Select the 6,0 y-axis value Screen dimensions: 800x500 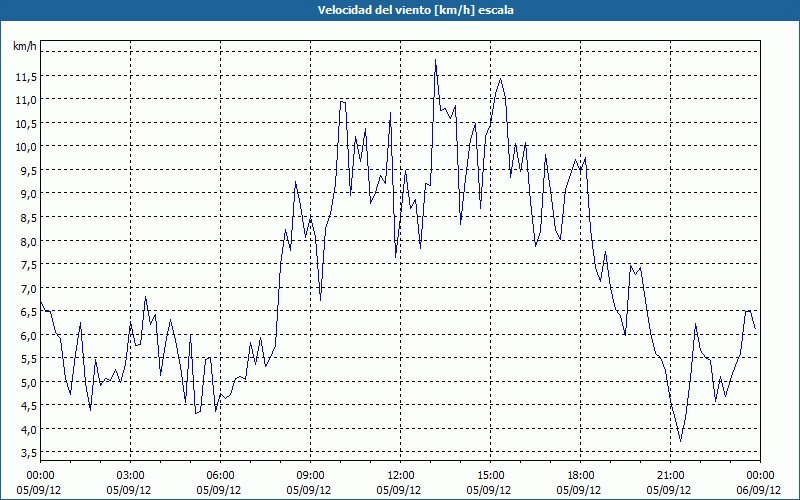pyautogui.click(x=28, y=335)
